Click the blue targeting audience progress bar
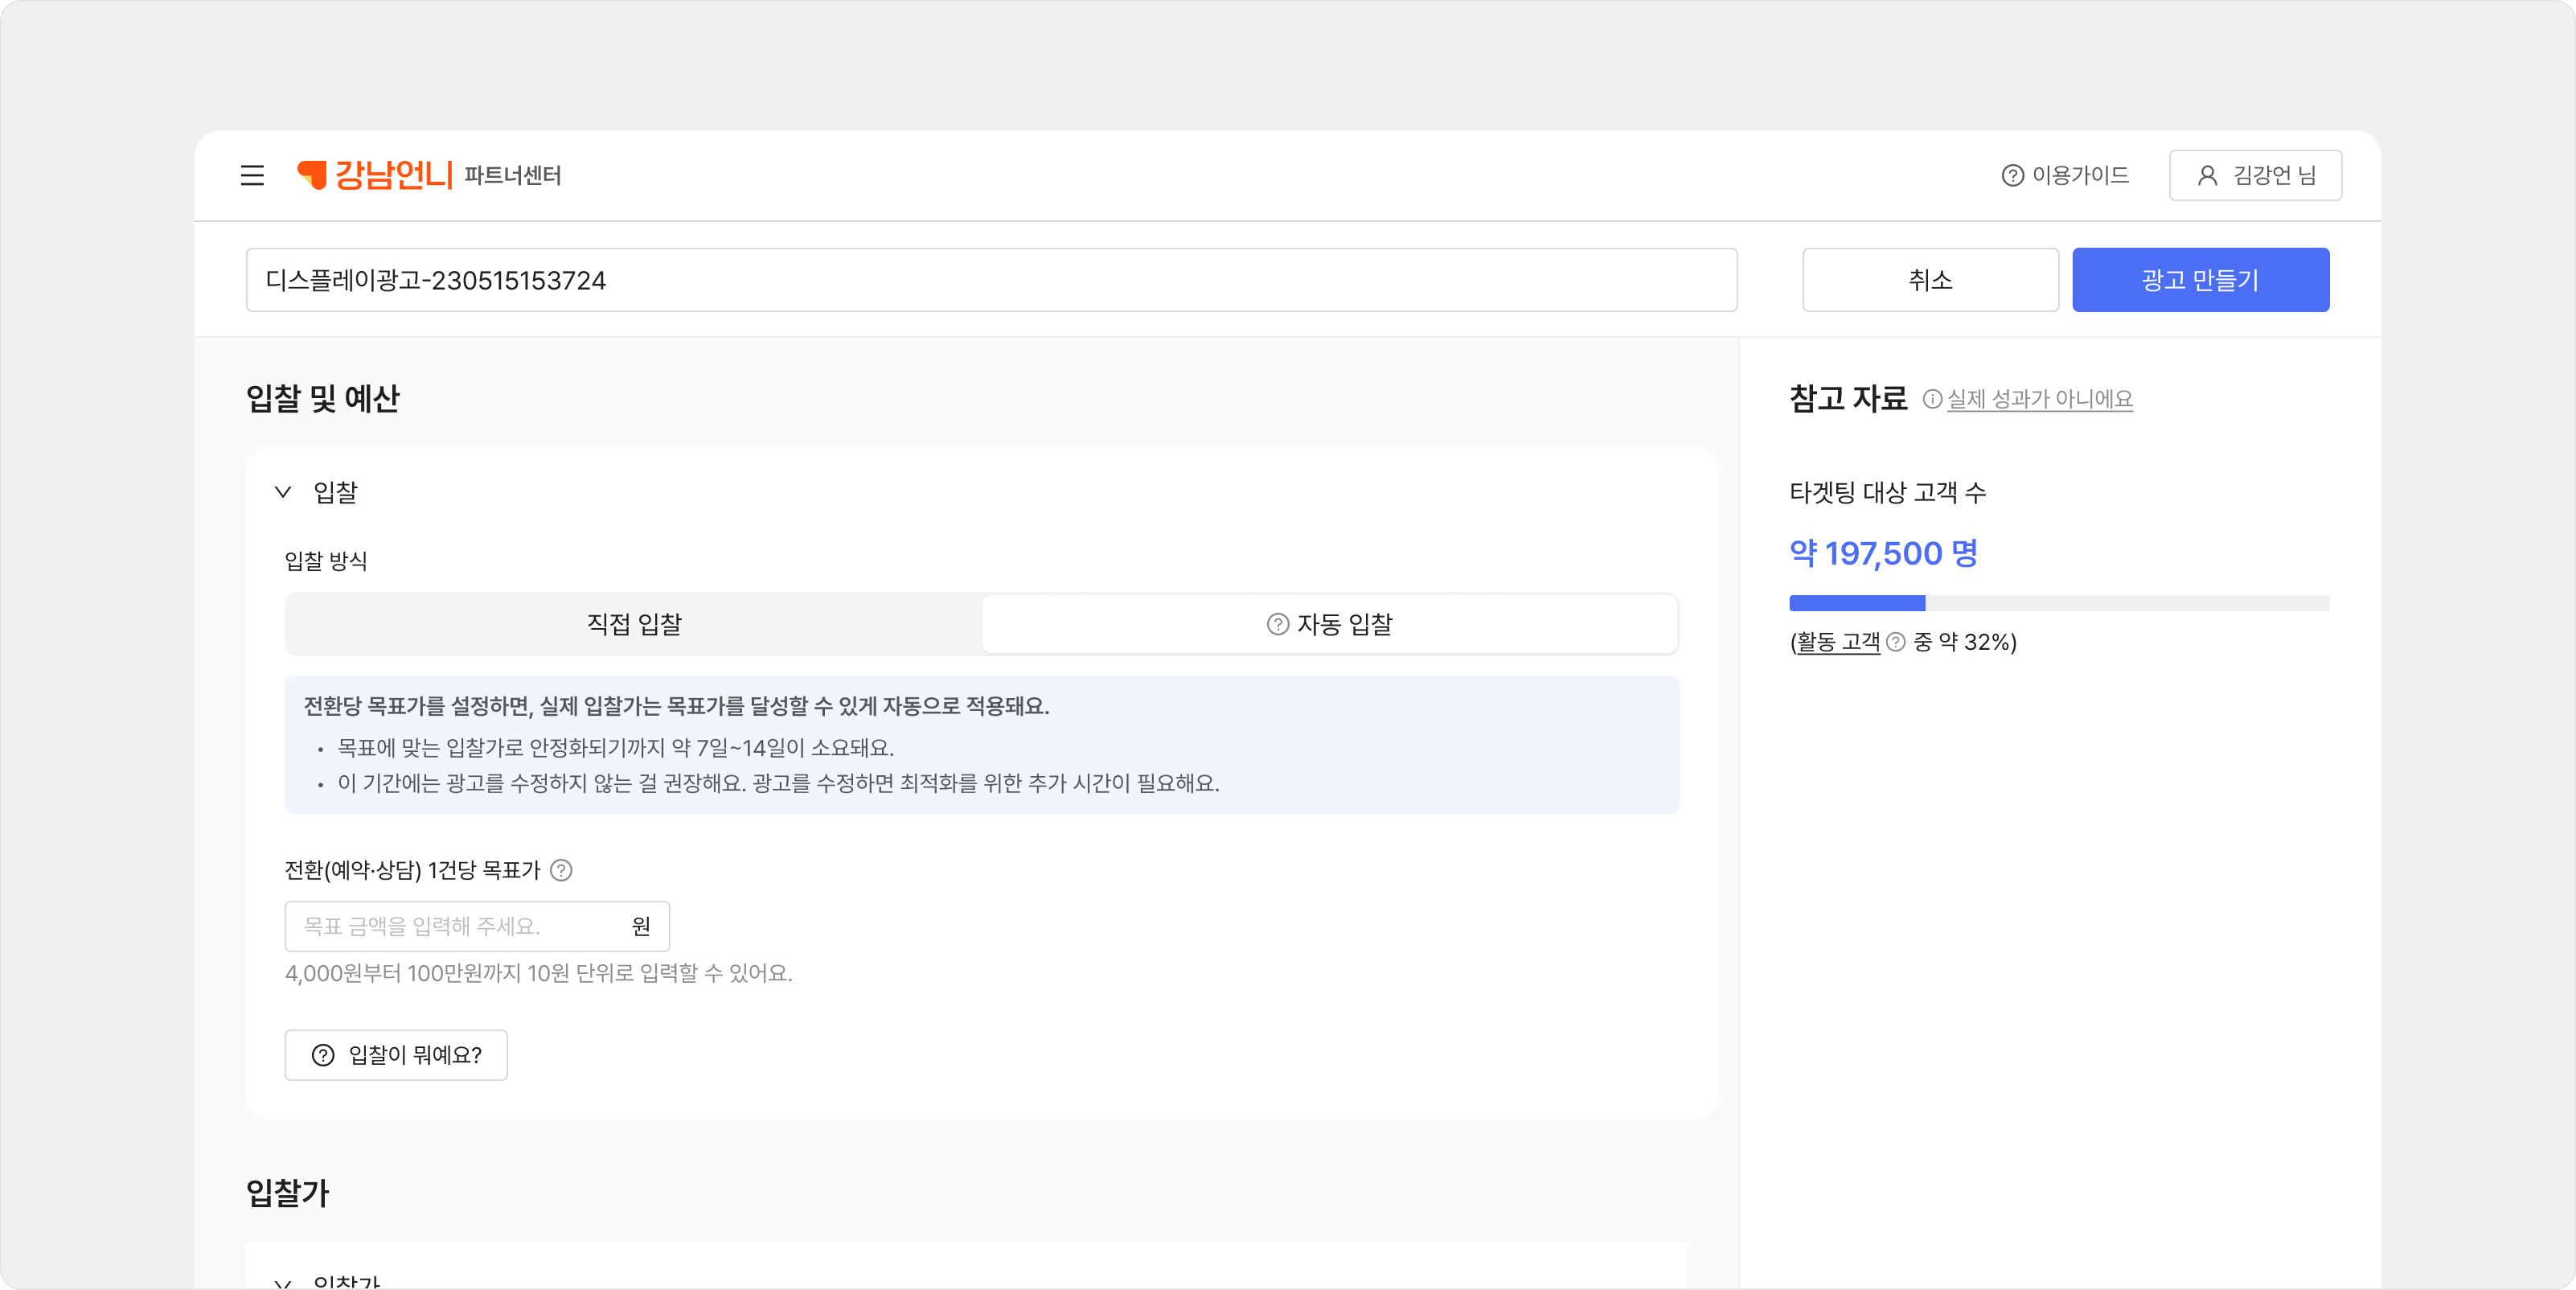This screenshot has height=1290, width=2576. [1857, 603]
